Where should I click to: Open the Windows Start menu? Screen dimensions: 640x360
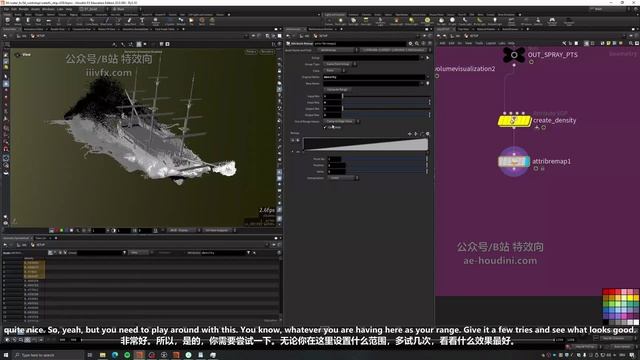click(x=6, y=355)
